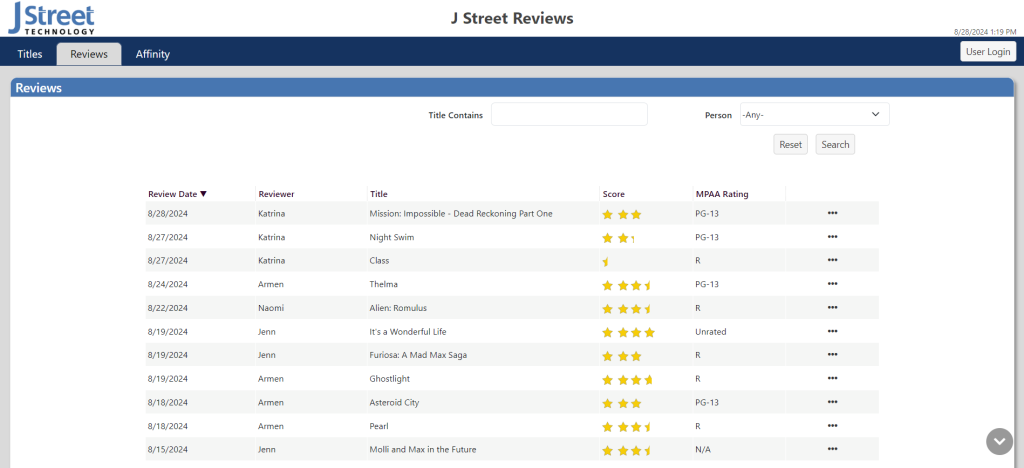Open the ellipsis menu for It's a Wonderful Life
This screenshot has width=1024, height=468.
832,331
